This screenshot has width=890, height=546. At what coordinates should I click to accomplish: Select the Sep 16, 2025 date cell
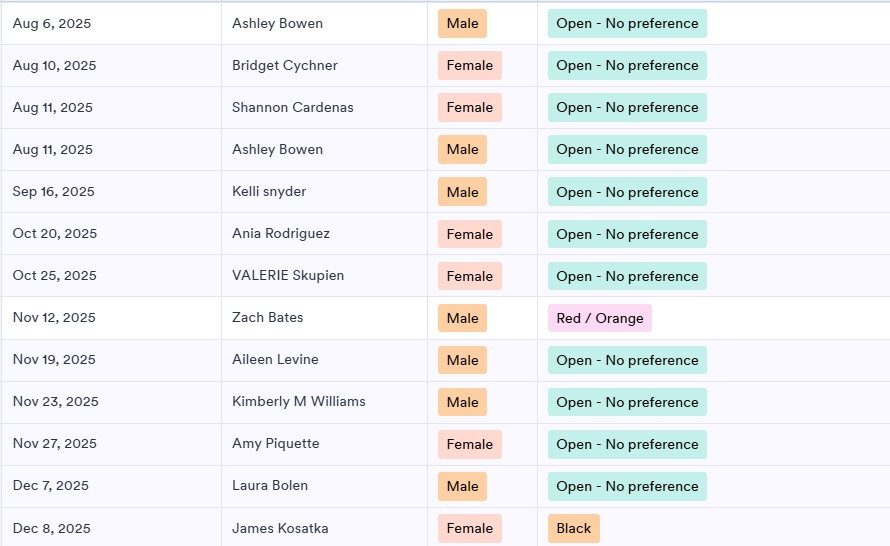pyautogui.click(x=53, y=192)
